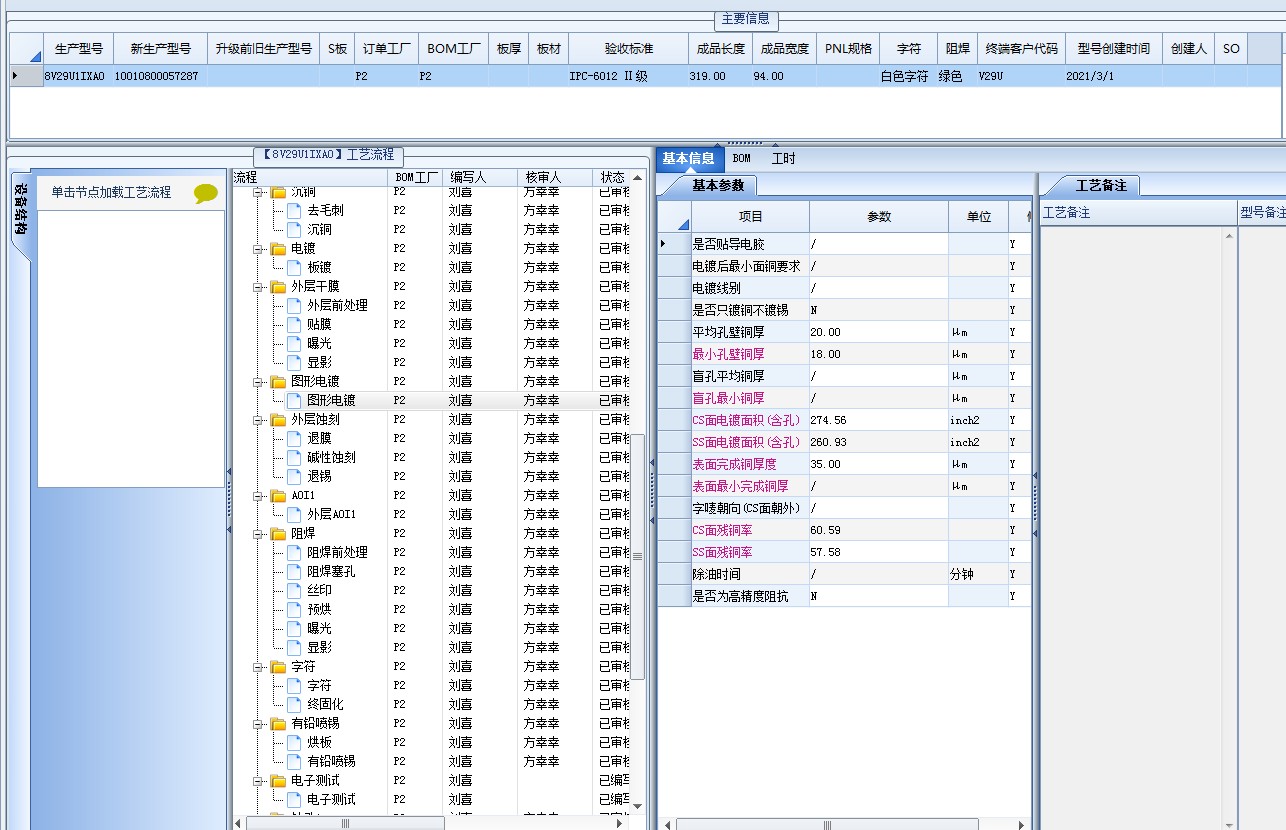The width and height of the screenshot is (1286, 830).
Task: Click the 35.00 表面完成铜厚度 value
Action: click(879, 464)
